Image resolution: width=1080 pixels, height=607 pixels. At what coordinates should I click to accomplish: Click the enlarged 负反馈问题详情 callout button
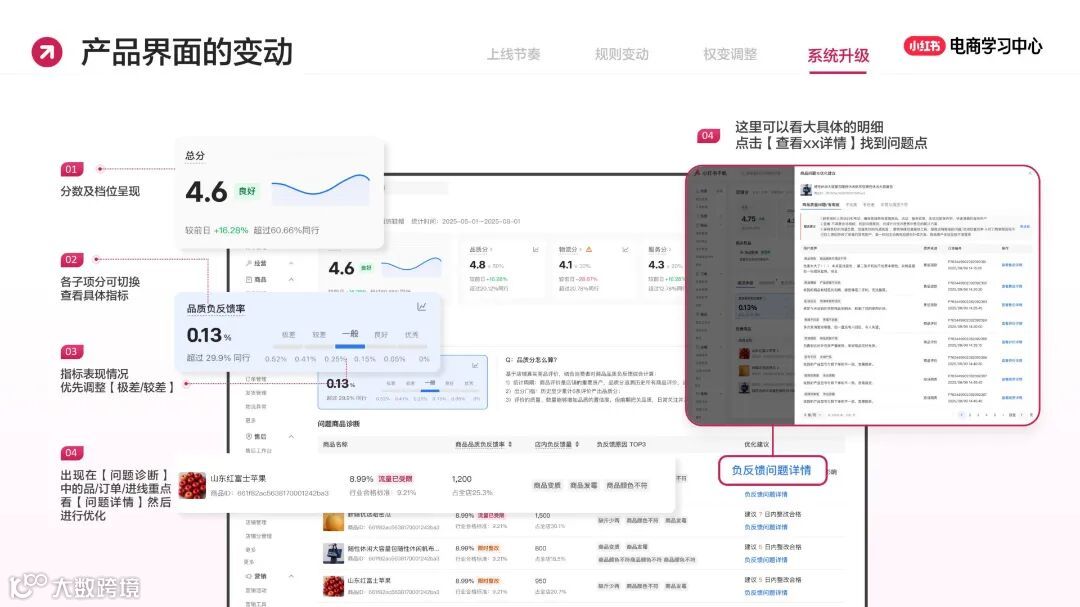pyautogui.click(x=772, y=471)
